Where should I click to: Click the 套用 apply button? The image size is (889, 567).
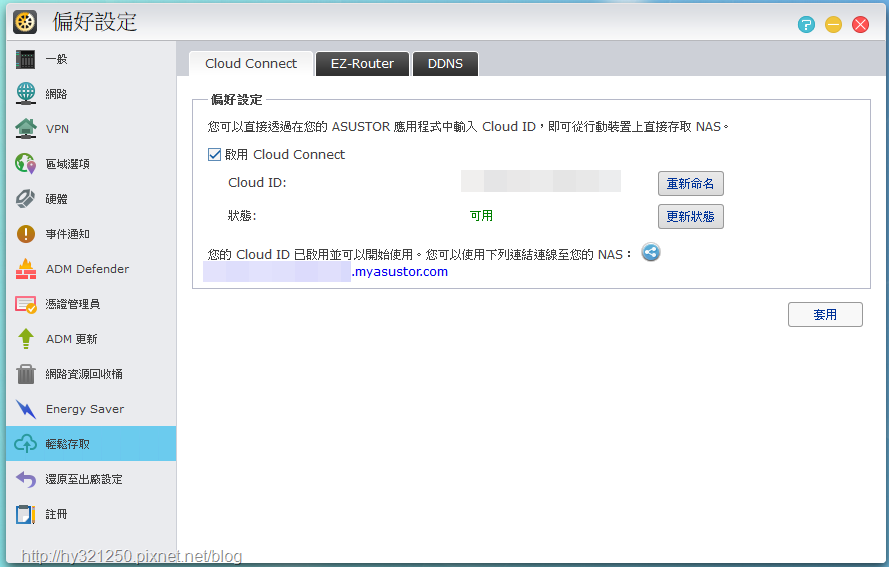point(825,315)
